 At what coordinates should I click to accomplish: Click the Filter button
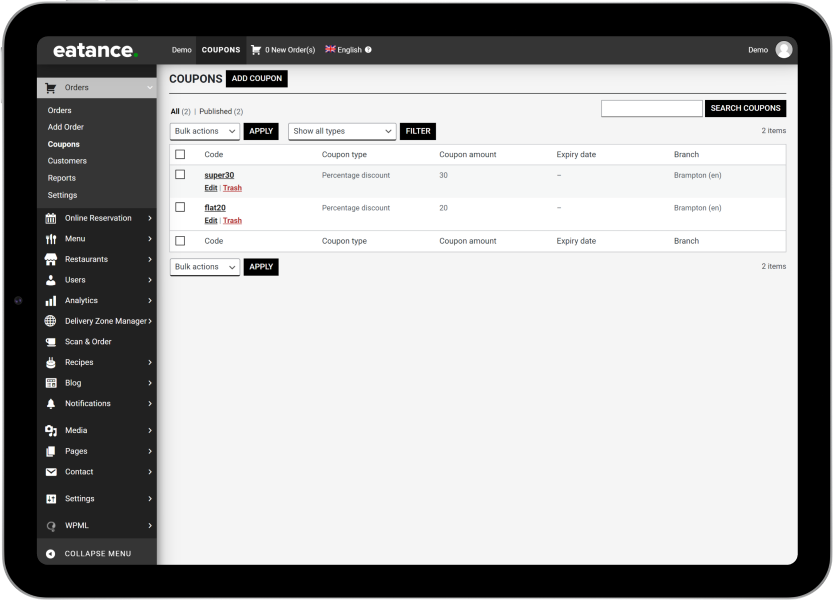(x=418, y=131)
